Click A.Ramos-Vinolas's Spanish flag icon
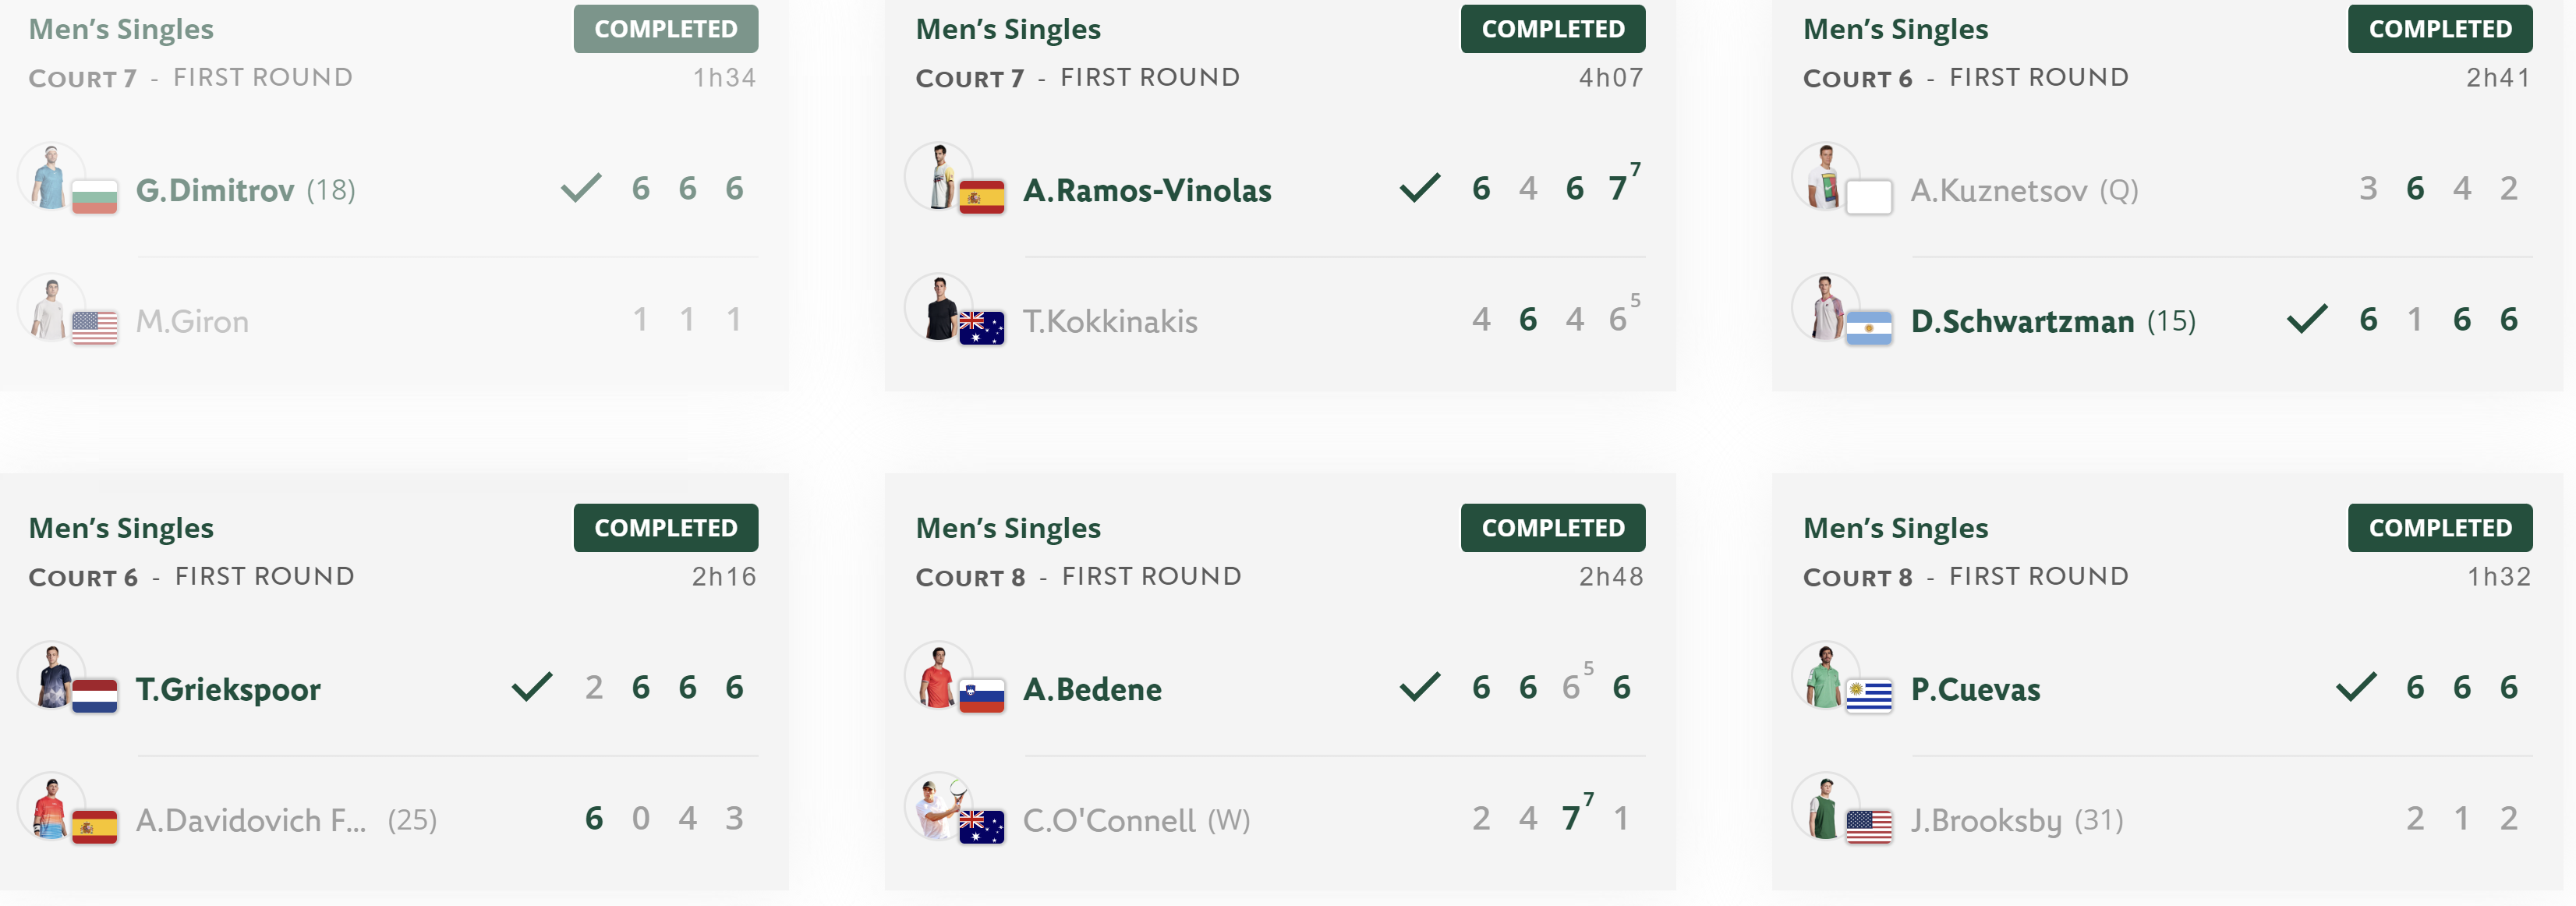This screenshot has height=906, width=2576. click(x=982, y=196)
